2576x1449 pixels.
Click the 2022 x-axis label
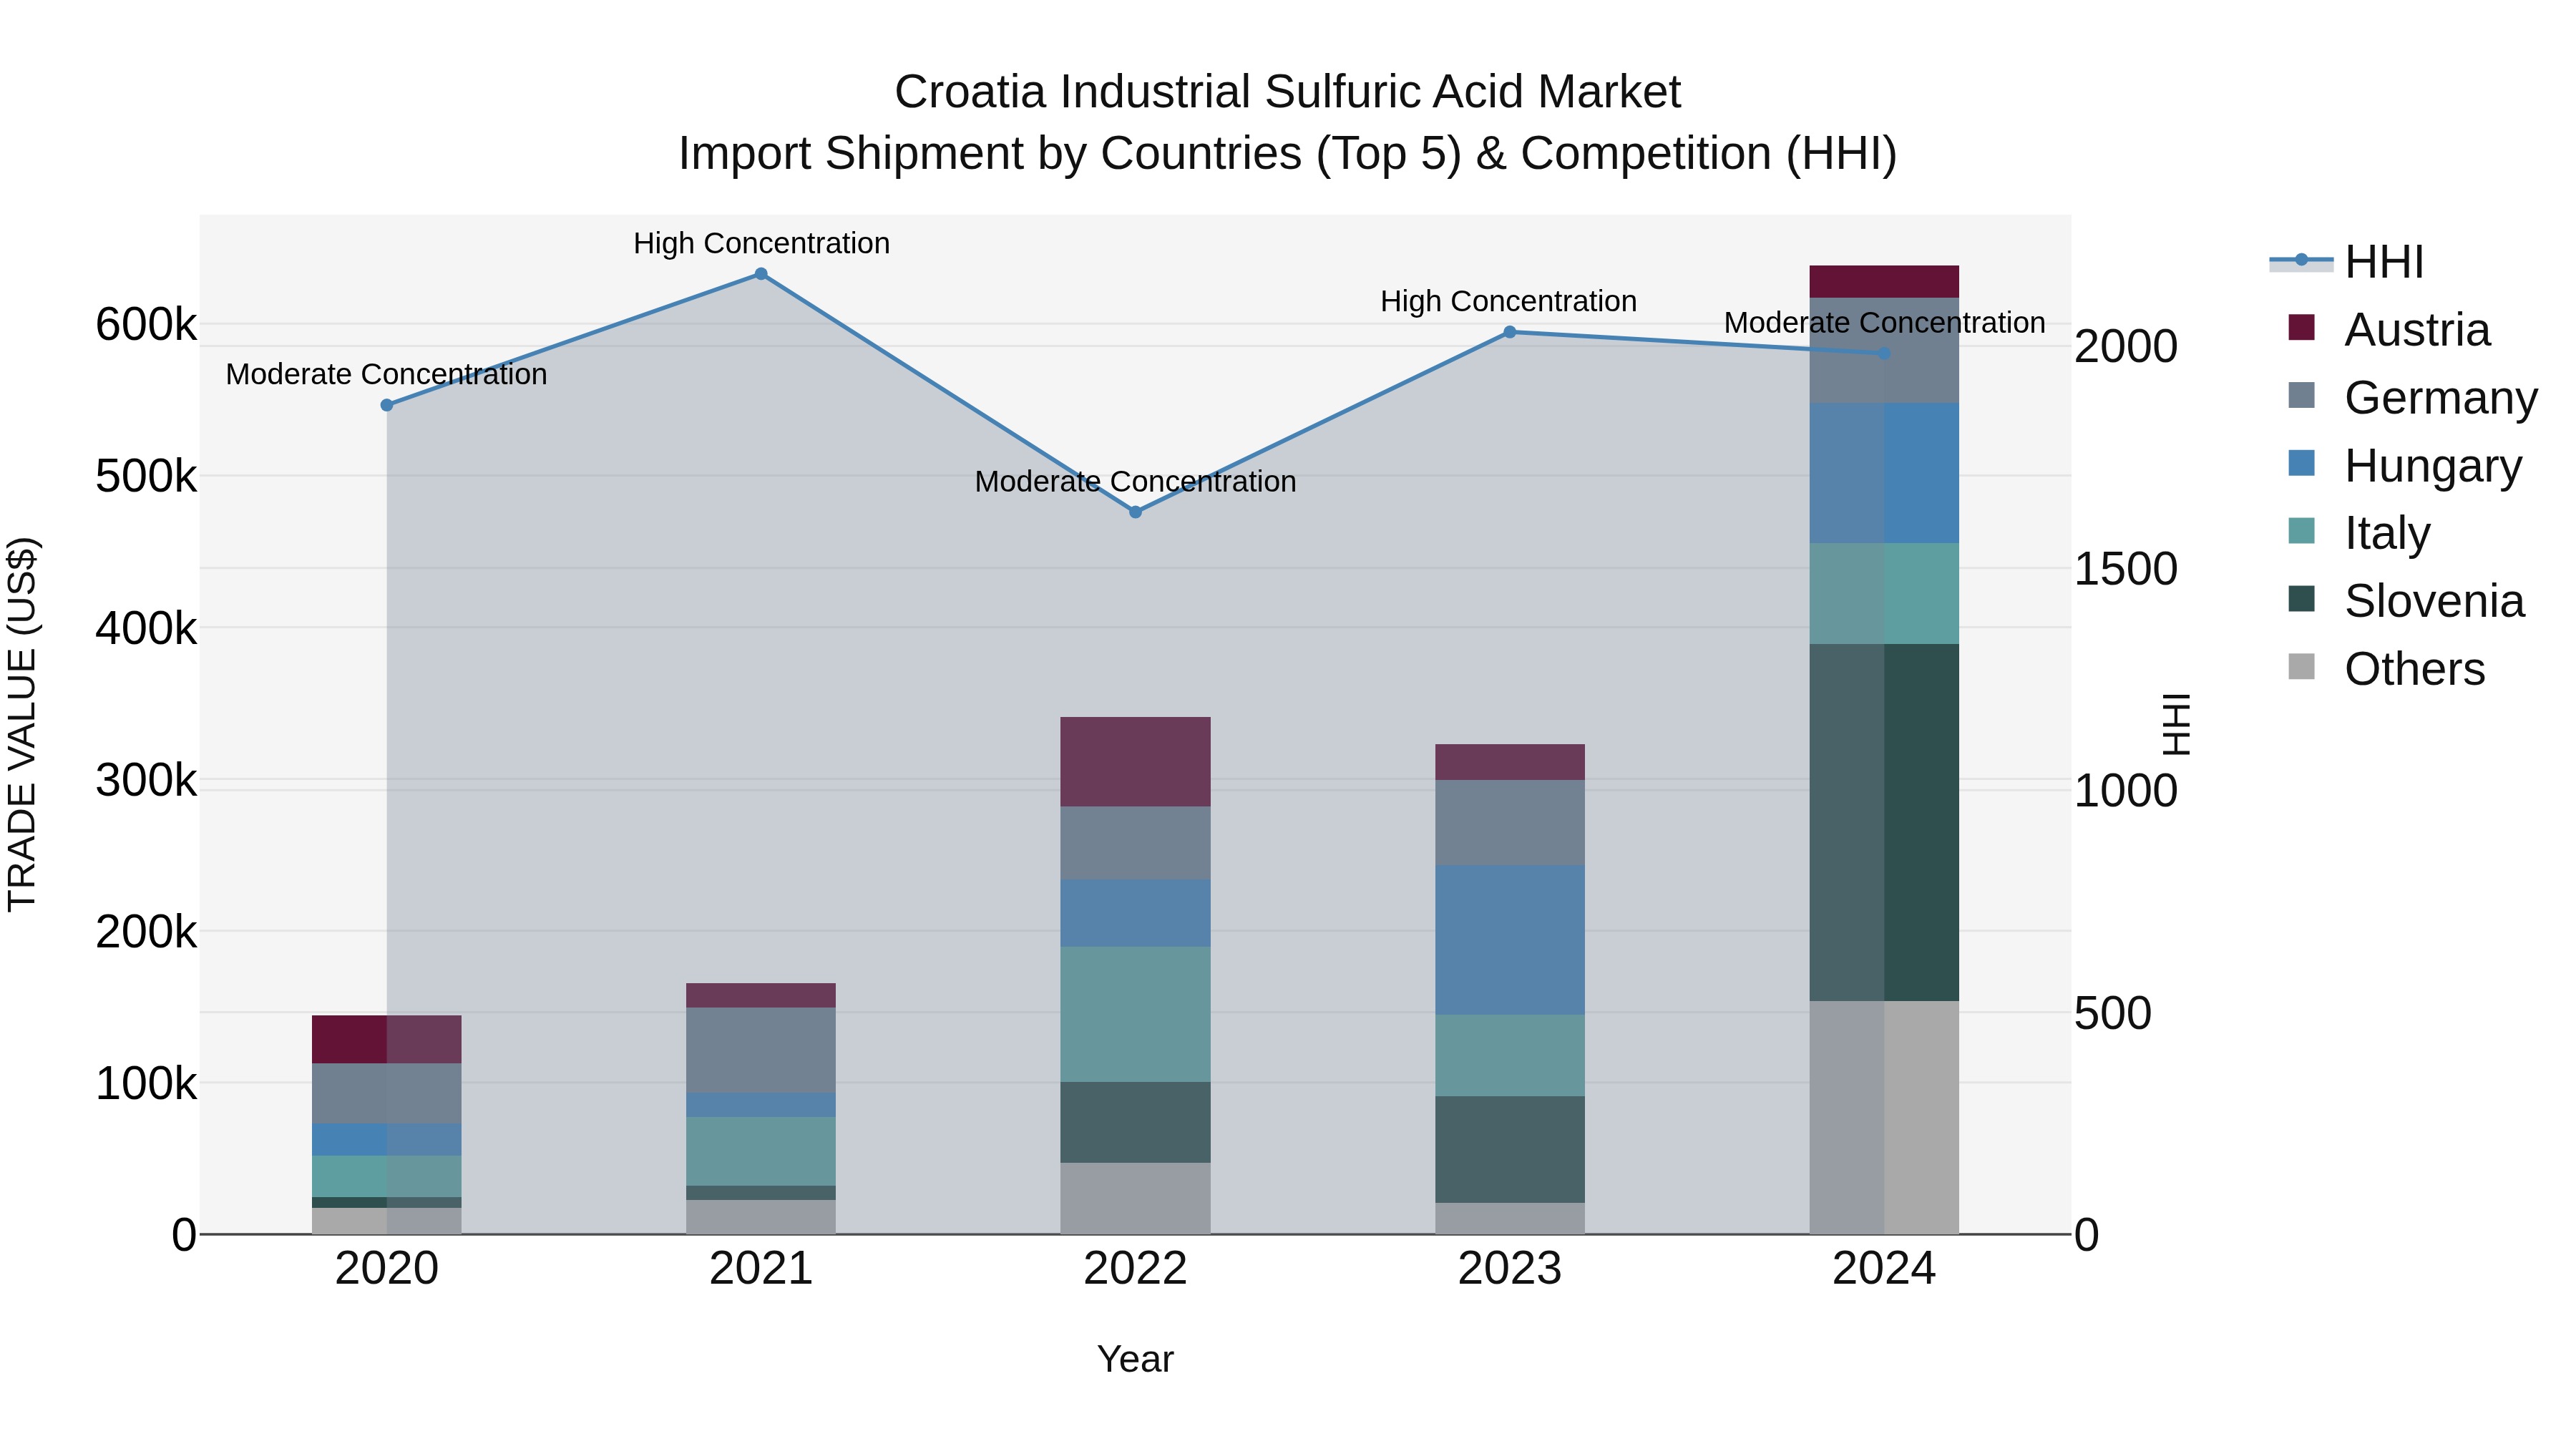[x=1135, y=1269]
